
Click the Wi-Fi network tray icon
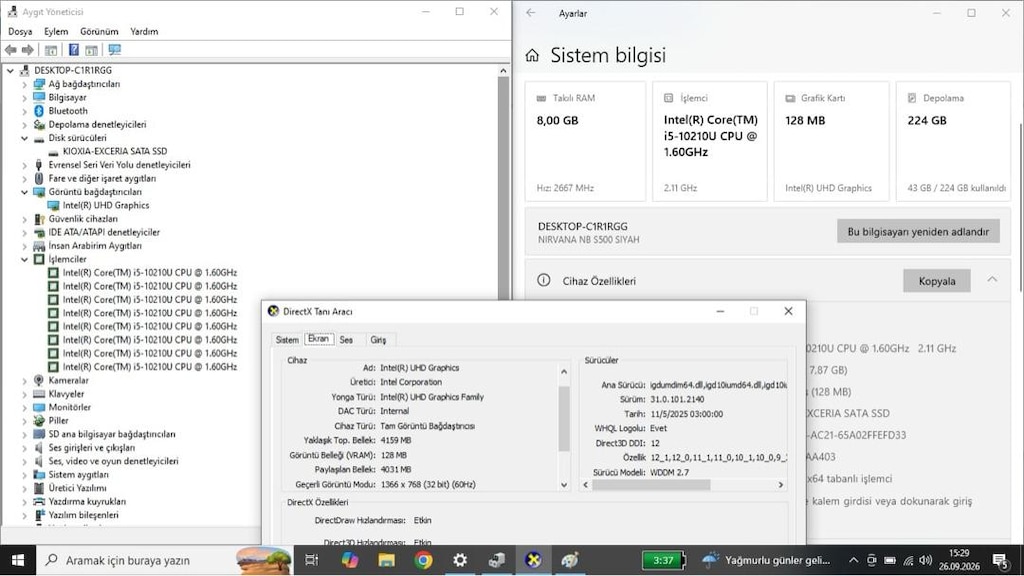[908, 560]
